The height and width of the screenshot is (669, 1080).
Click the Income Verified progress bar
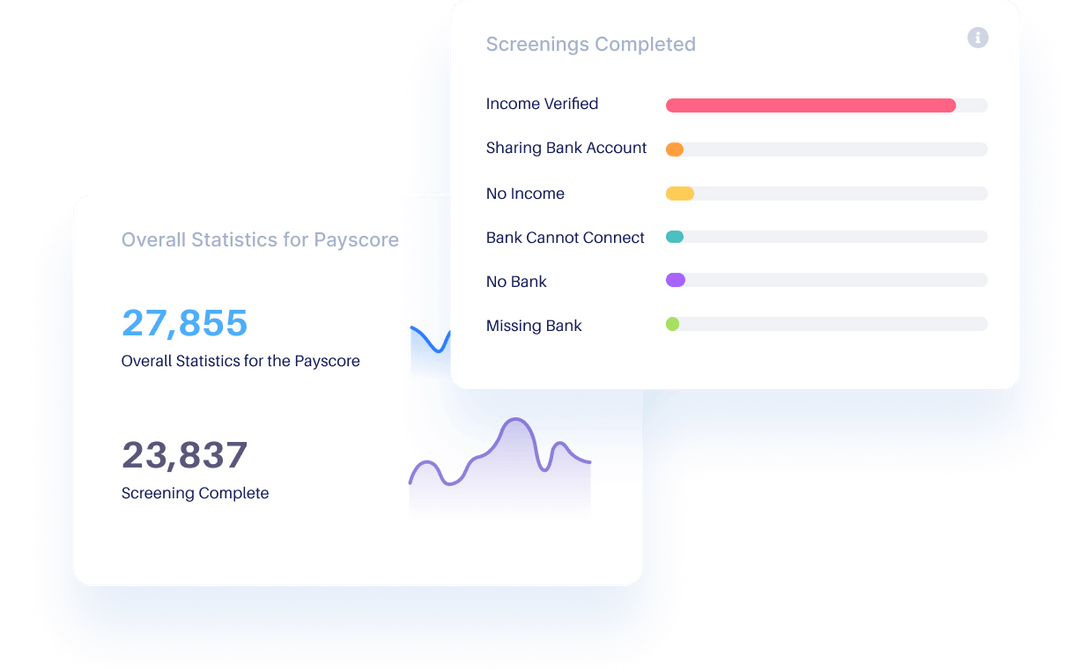coord(810,105)
